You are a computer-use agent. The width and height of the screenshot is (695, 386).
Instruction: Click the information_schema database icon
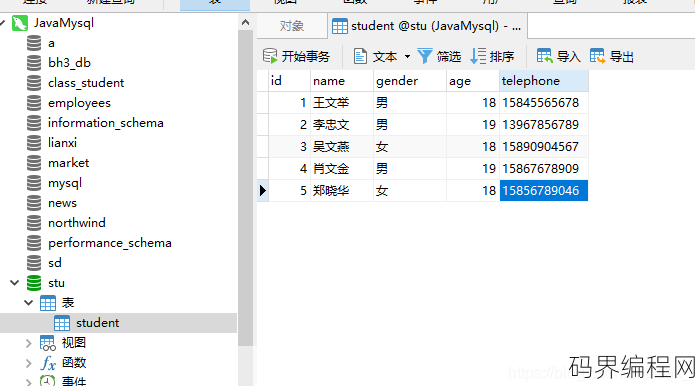point(34,123)
